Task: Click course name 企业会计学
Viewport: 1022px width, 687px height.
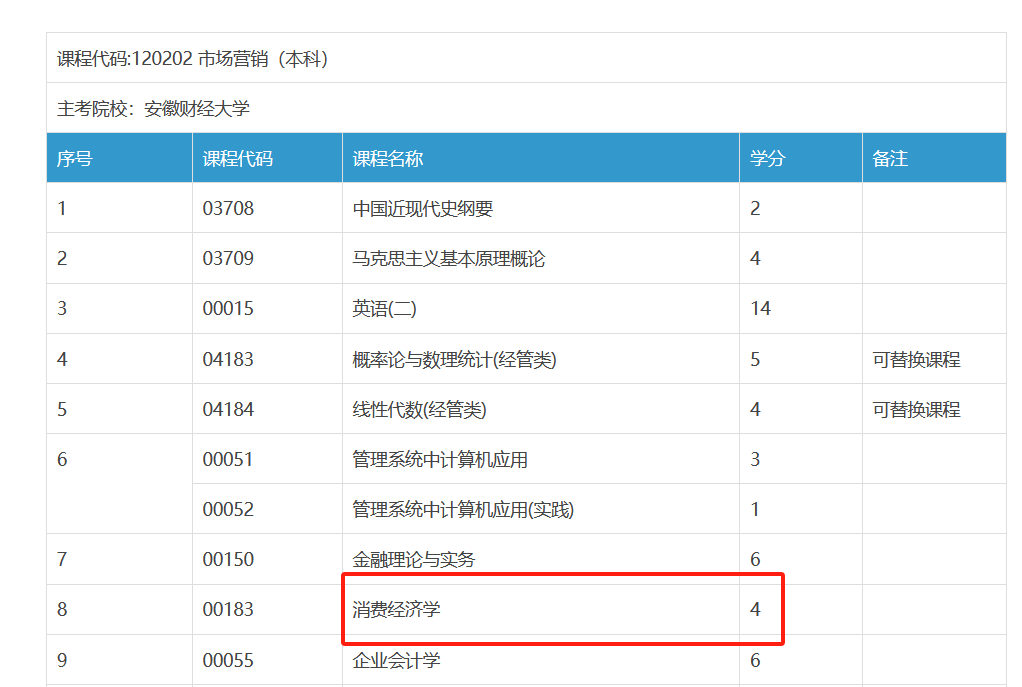Action: click(x=396, y=660)
